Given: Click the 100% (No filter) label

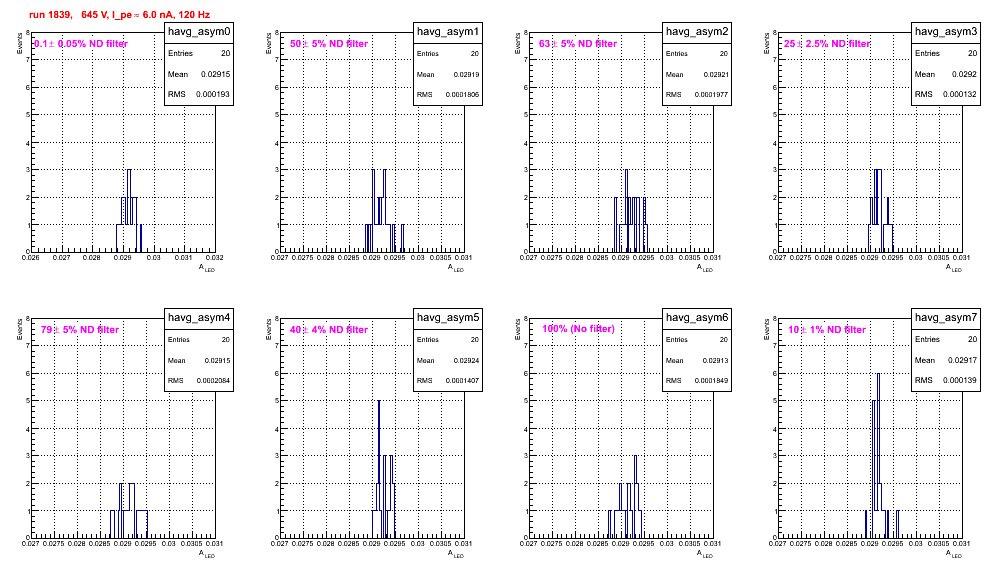Looking at the screenshot, I should [579, 329].
